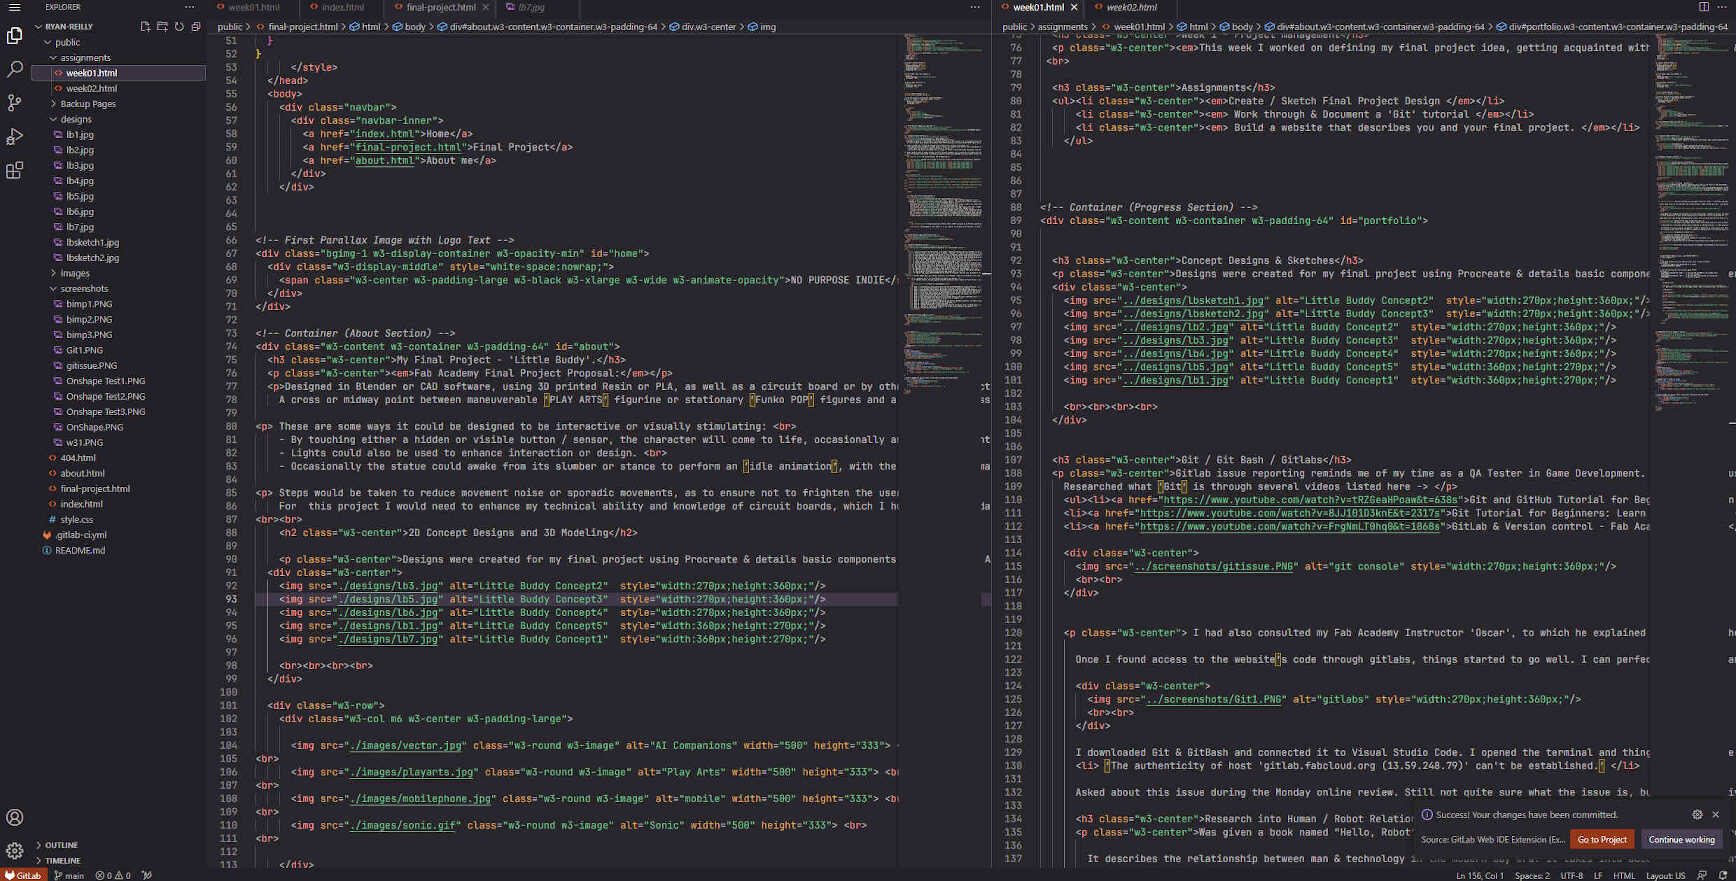1736x881 pixels.
Task: Click the New Folder icon in Explorer
Action: [x=162, y=27]
